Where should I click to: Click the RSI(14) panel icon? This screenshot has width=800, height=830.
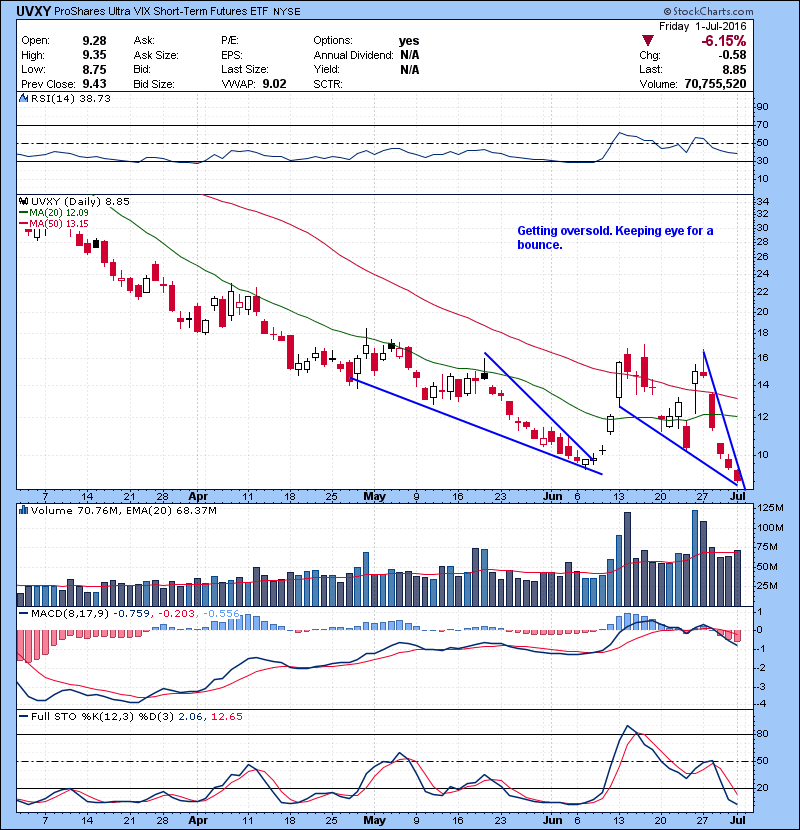[x=23, y=98]
